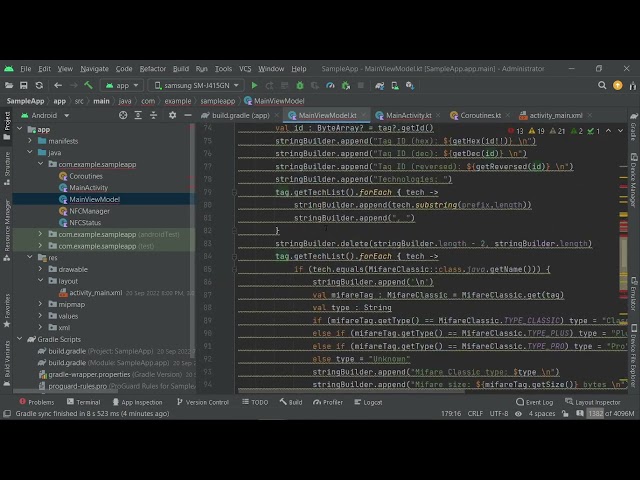
Task: Toggle the Structure tool window stripe
Action: pyautogui.click(x=7, y=168)
